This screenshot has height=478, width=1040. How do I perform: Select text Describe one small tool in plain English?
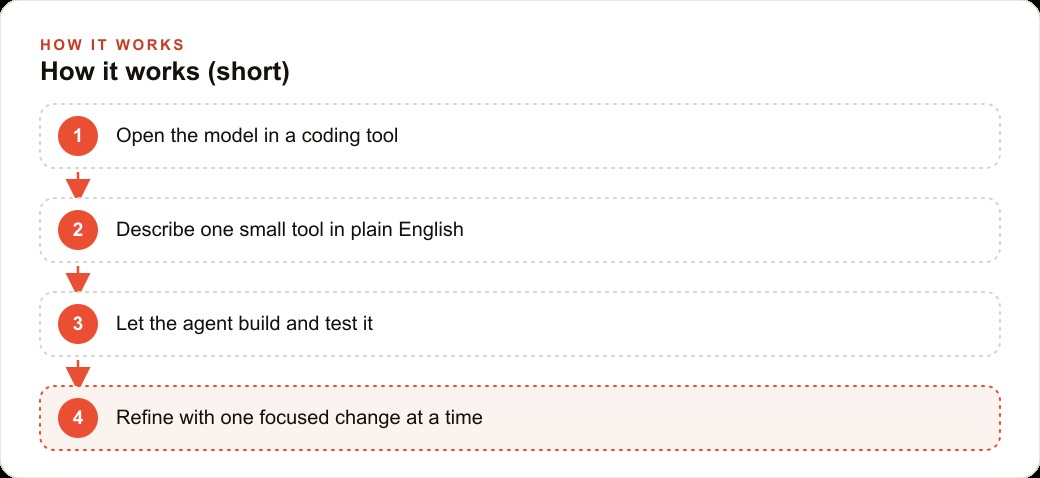(290, 230)
